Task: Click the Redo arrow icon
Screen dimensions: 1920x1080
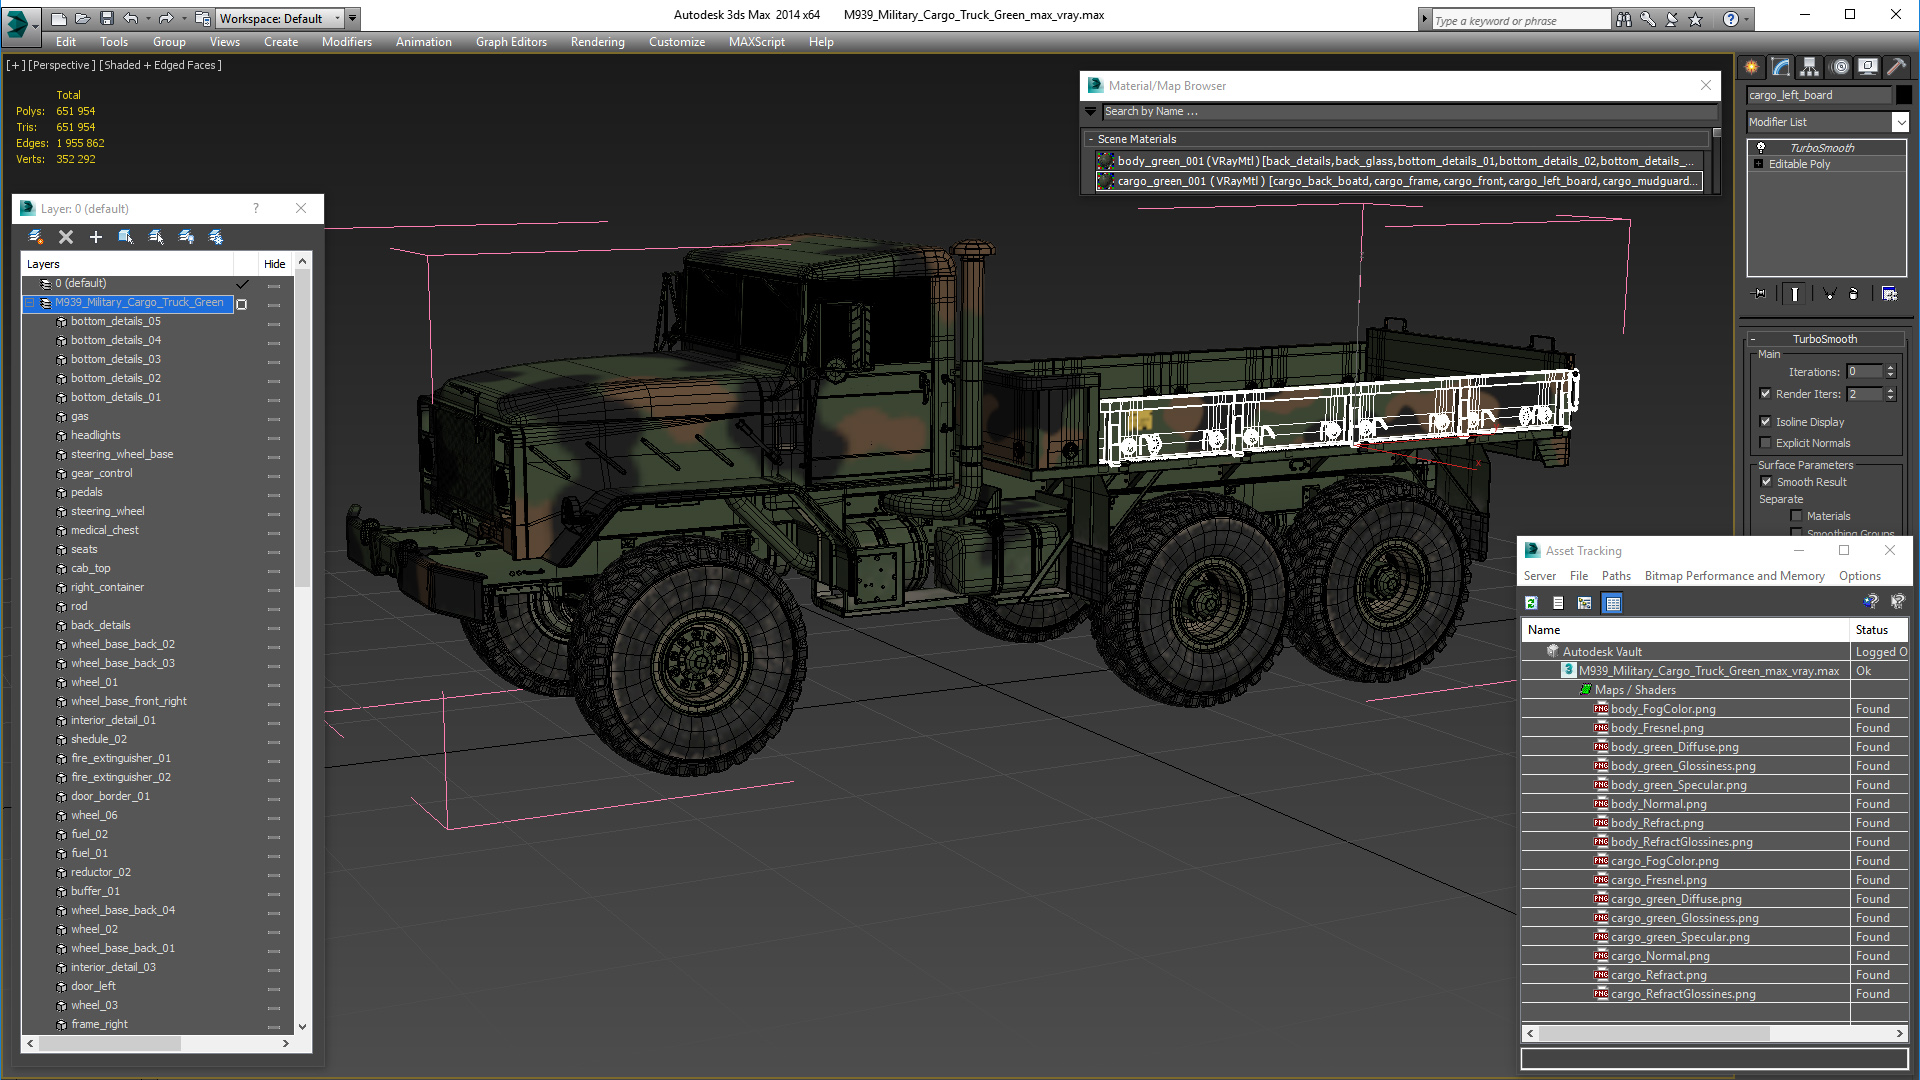Action: (166, 18)
